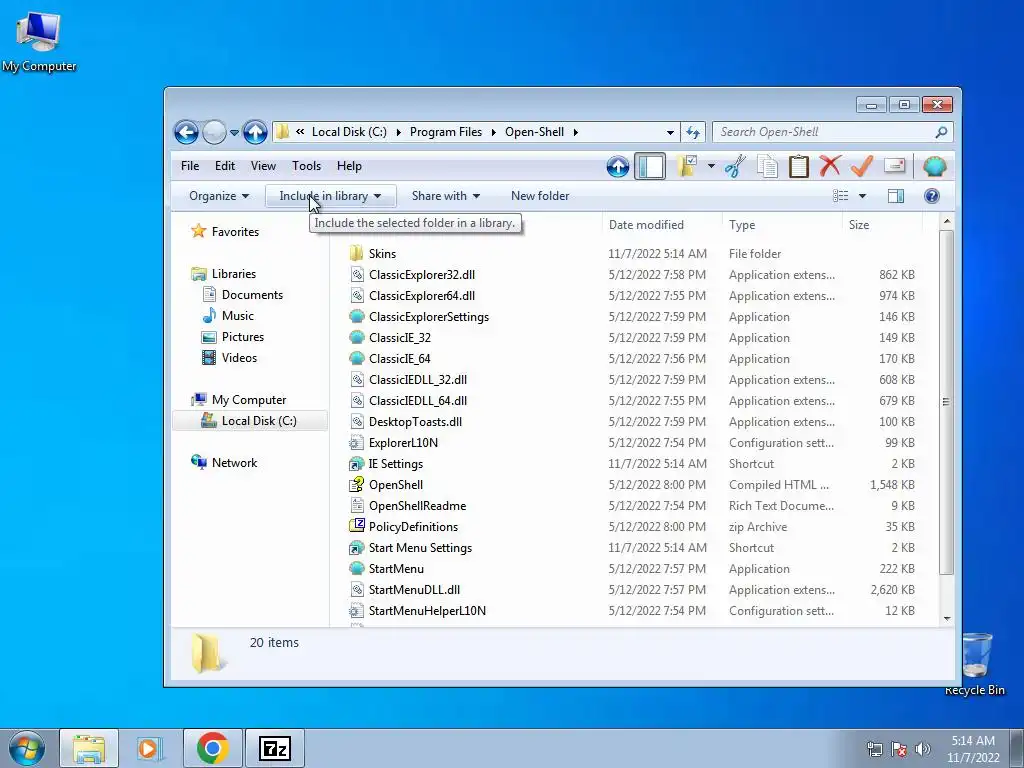Screen dimensions: 1024x768
Task: Click the taskbar clock showing 5:14 AM
Action: click(973, 749)
